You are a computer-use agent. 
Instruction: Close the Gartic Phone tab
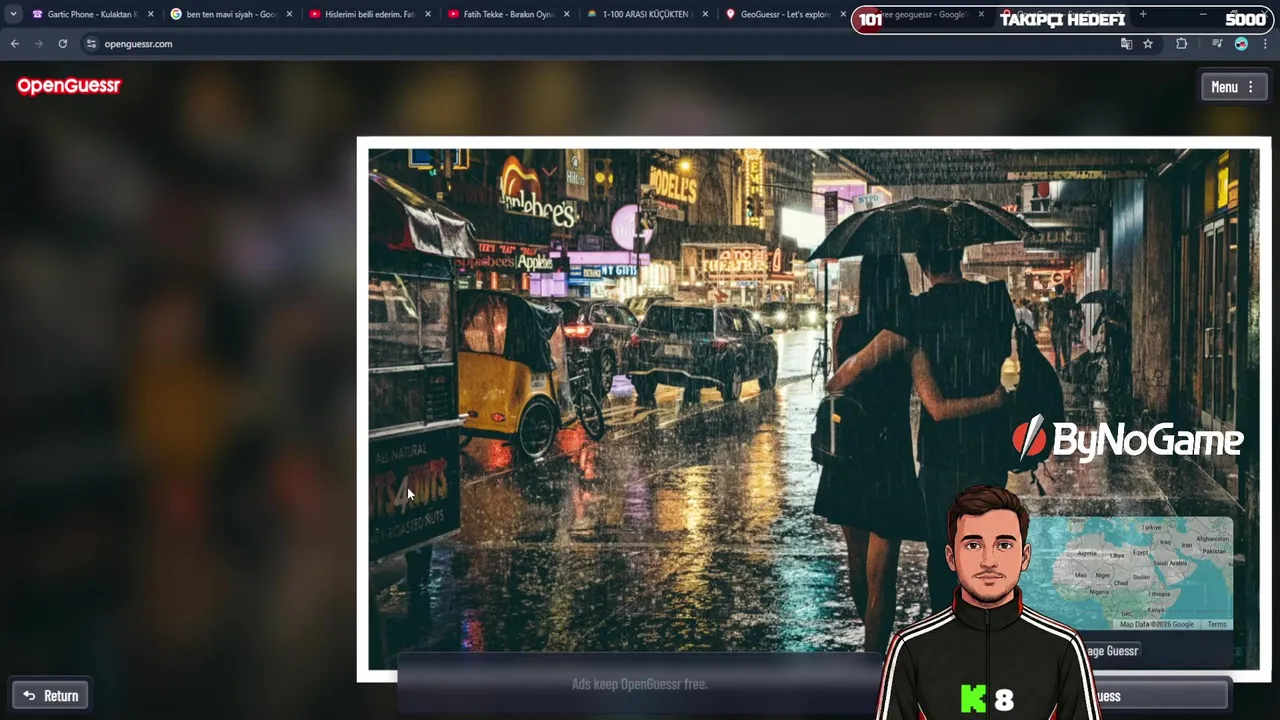point(151,15)
